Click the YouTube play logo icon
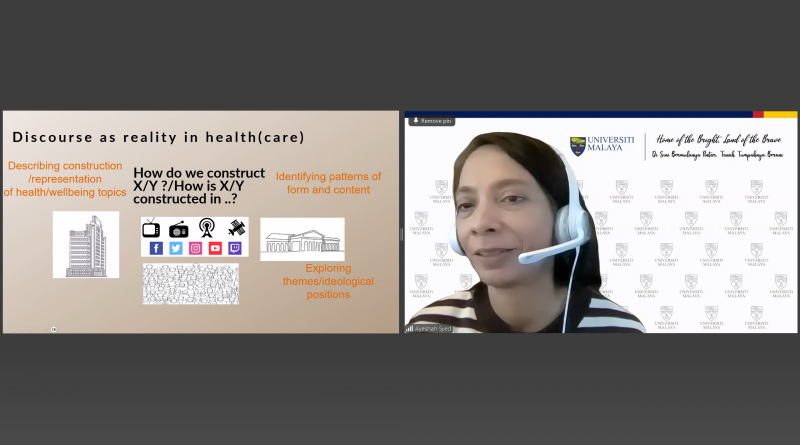Screen dimensions: 800x445 [215, 249]
